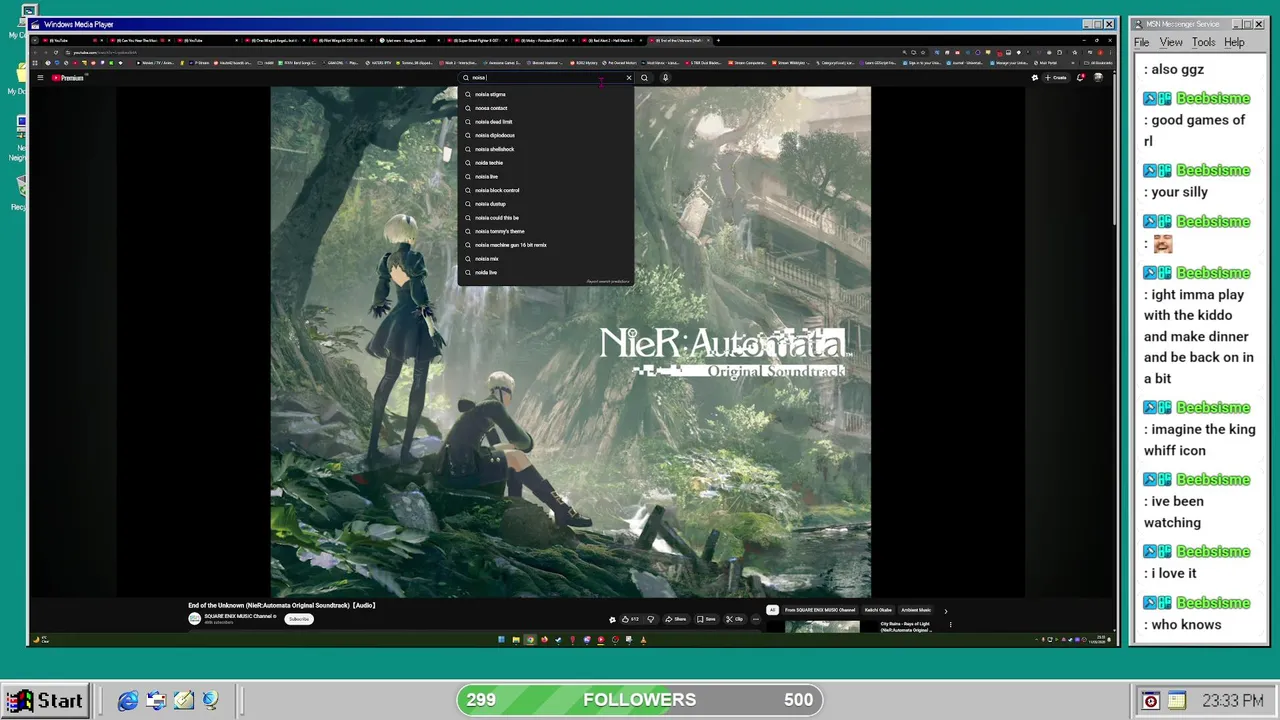Click the Windows 11 Start icon in stream taskbar
This screenshot has height=720, width=1280.
click(x=501, y=640)
